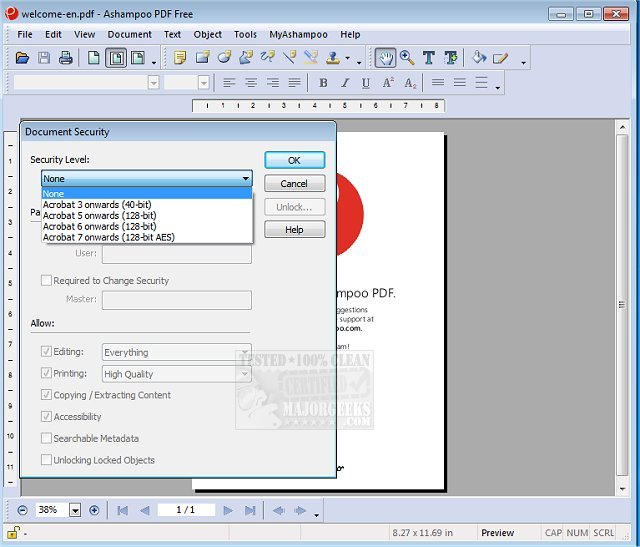Screen dimensions: 640x547
Task: Click the OK button
Action: (x=294, y=160)
